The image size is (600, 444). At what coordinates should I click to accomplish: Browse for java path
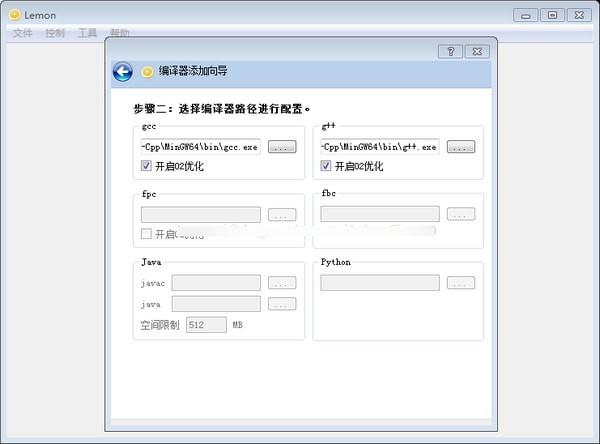pos(282,304)
